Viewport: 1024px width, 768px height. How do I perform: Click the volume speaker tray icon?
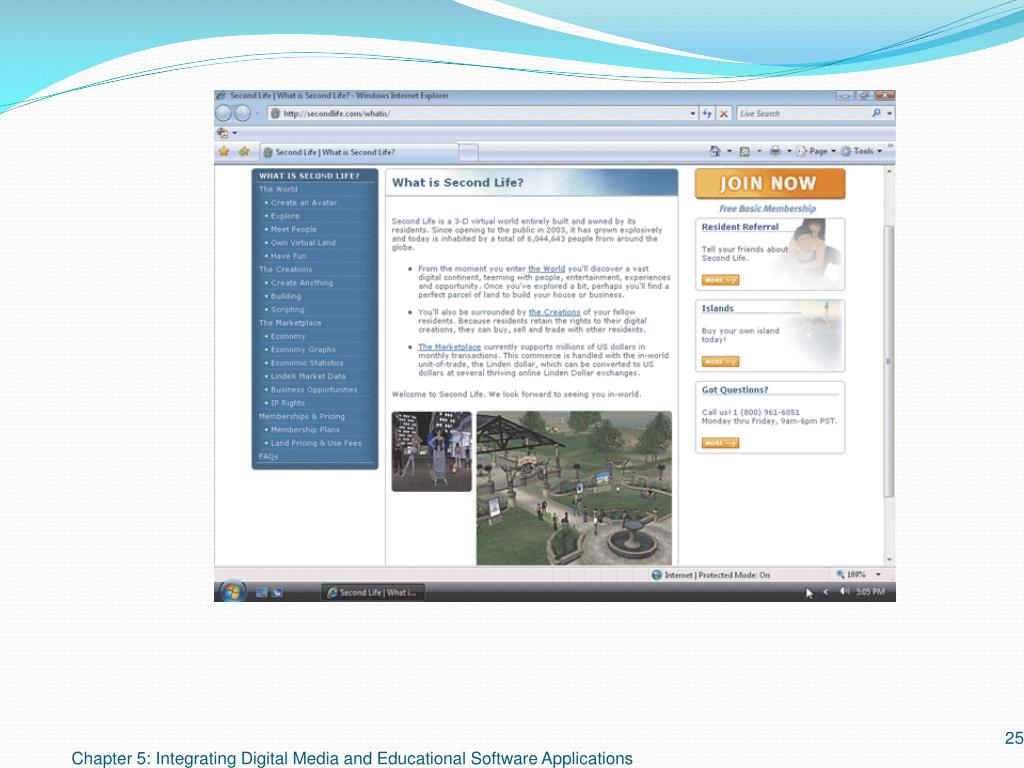tap(844, 592)
